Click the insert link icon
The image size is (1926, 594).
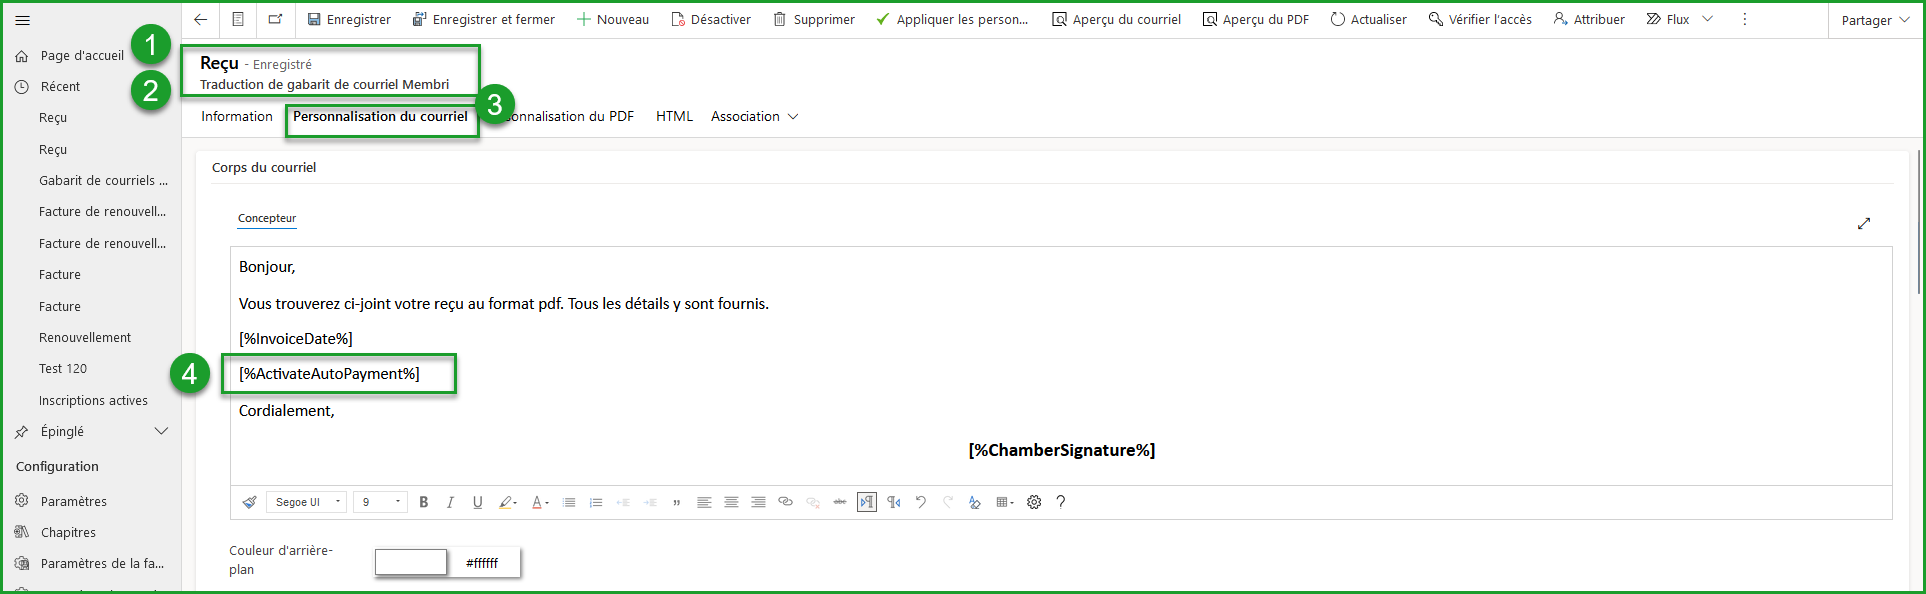coord(785,502)
